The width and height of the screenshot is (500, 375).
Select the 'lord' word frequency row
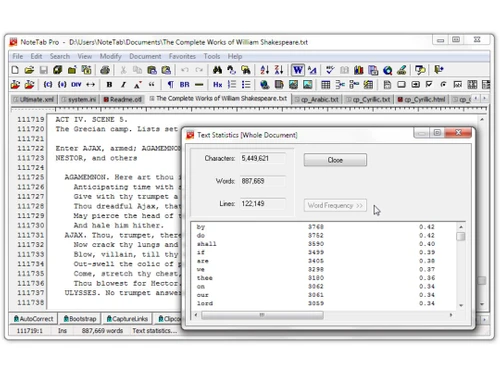click(323, 303)
